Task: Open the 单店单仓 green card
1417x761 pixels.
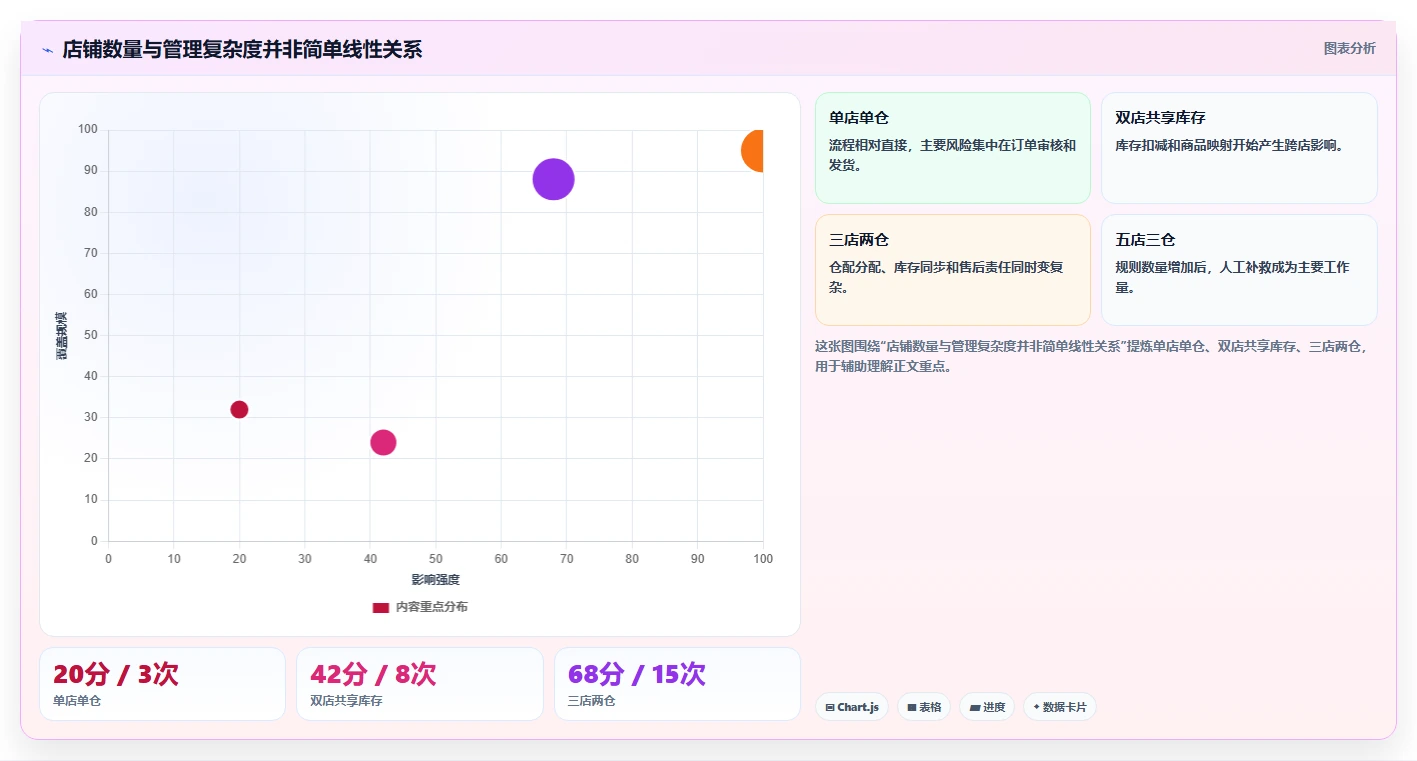Action: pos(952,148)
